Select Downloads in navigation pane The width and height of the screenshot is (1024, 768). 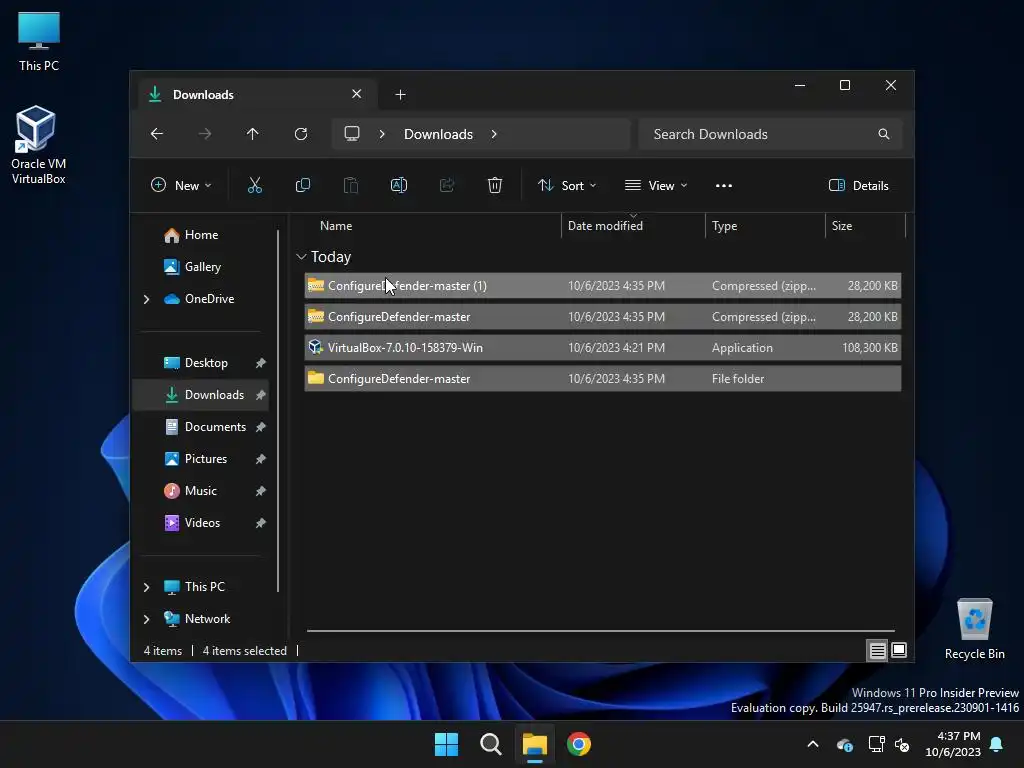coord(201,395)
